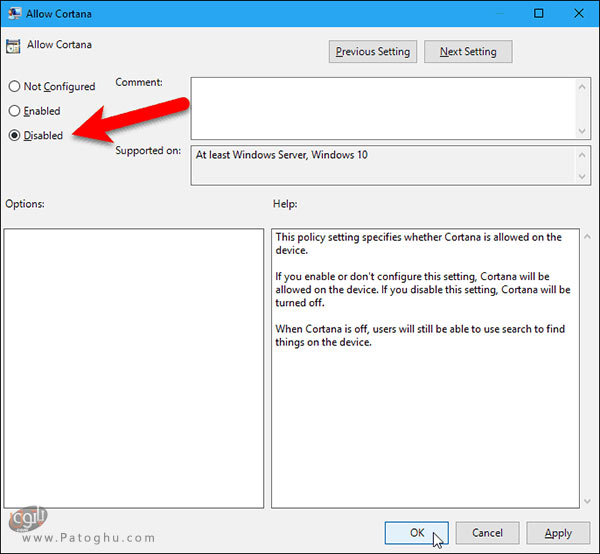The image size is (600, 554).
Task: Go to Next Setting
Action: click(468, 52)
